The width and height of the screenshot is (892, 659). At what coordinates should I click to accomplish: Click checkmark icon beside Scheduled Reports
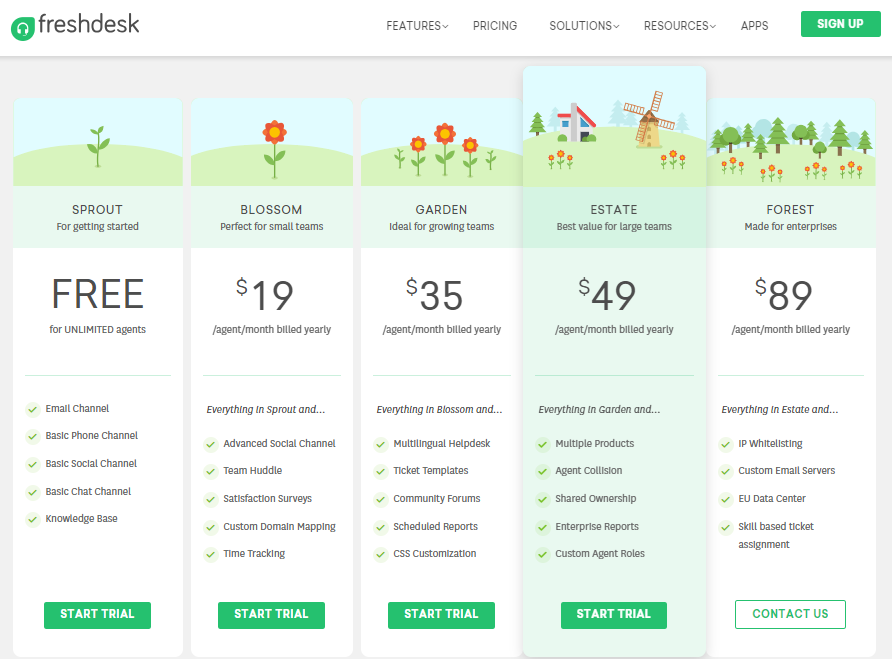tap(381, 528)
